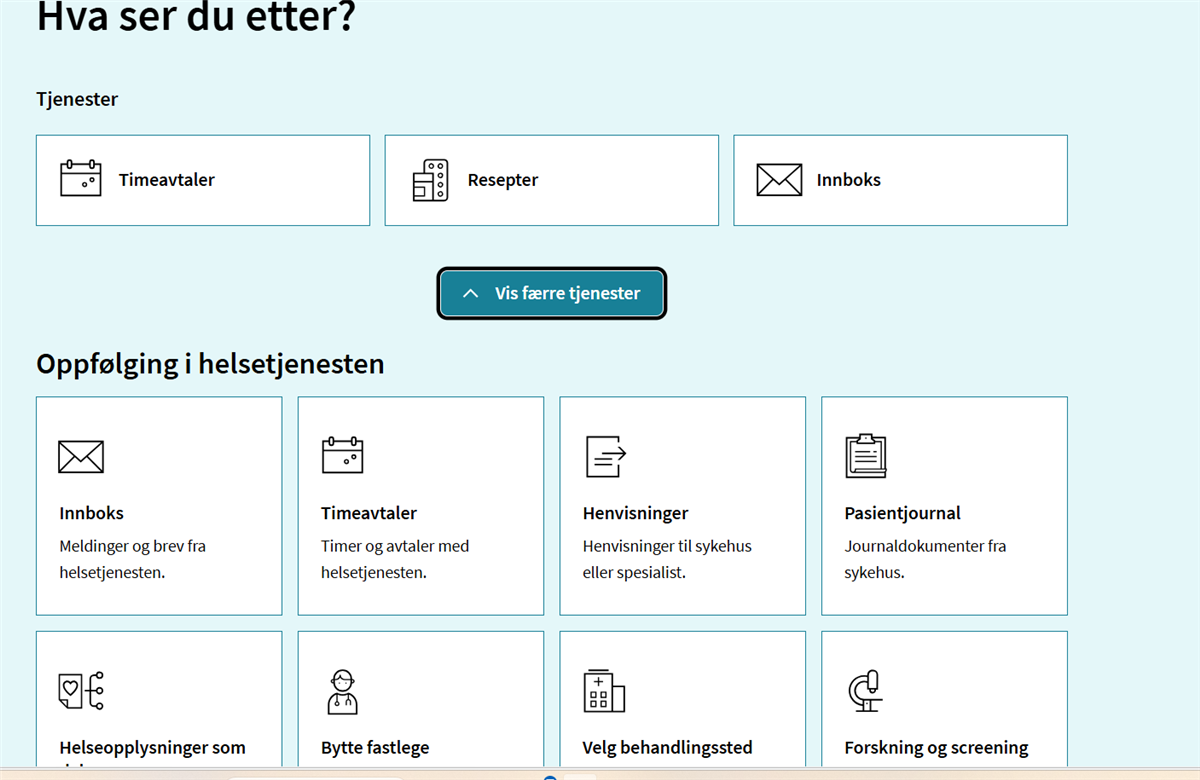Click the chevron-up arrow in Vis færre tjenester

point(470,294)
